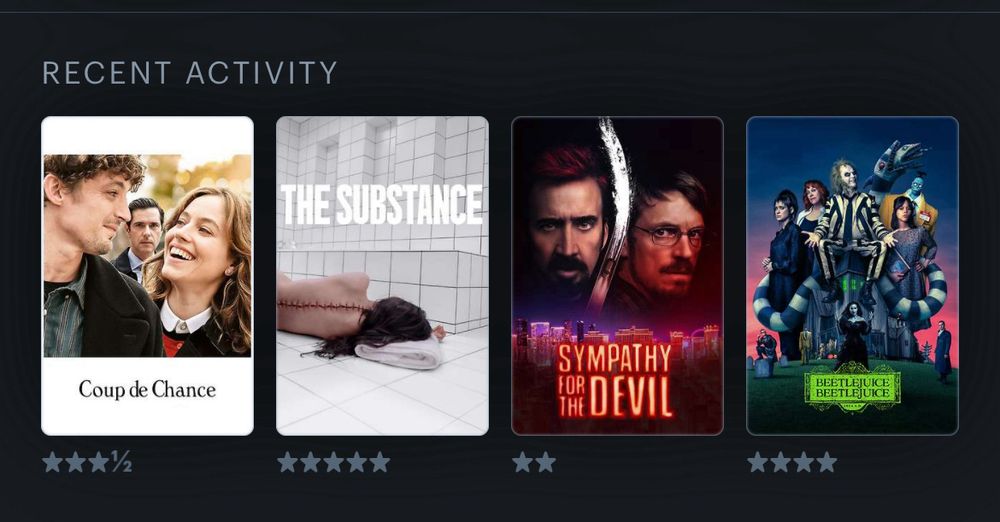Image resolution: width=1000 pixels, height=522 pixels.
Task: Click the first star under The Substance
Action: pyautogui.click(x=288, y=462)
